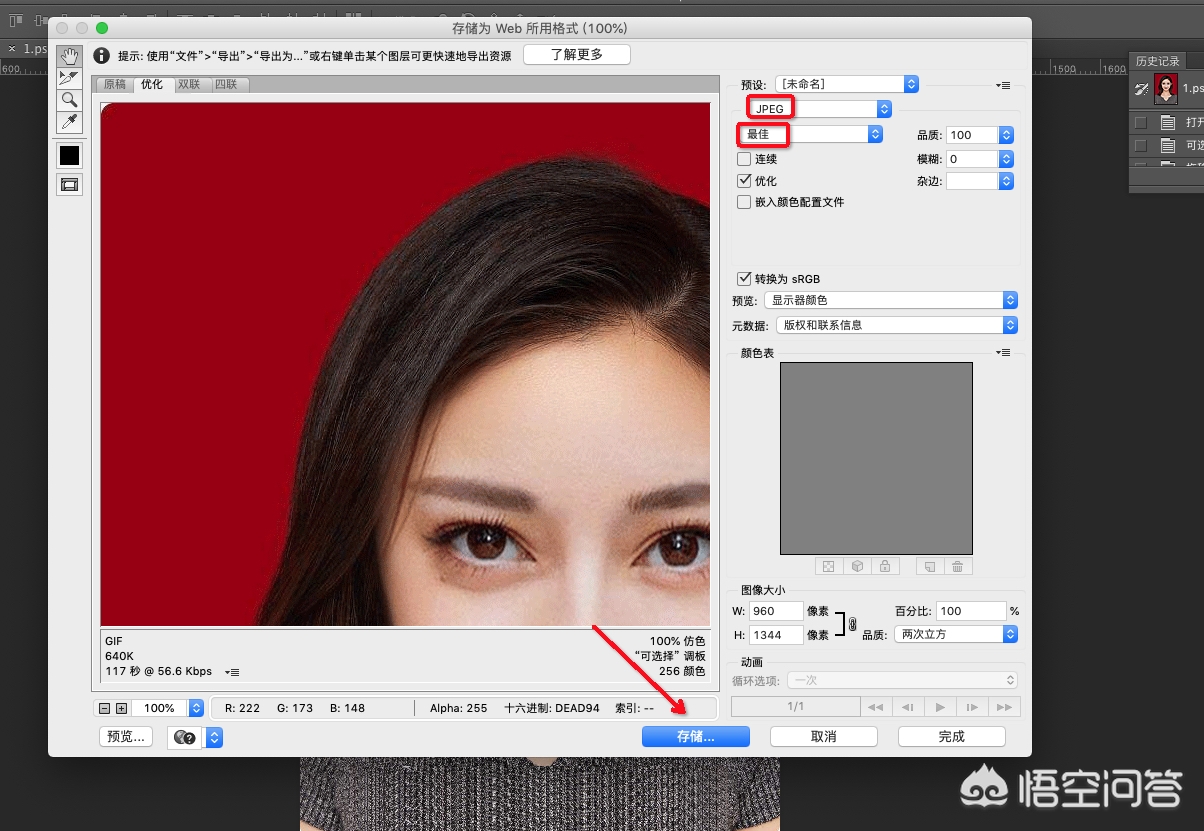Click the 取消 cancel button
Image resolution: width=1204 pixels, height=831 pixels.
(x=824, y=736)
